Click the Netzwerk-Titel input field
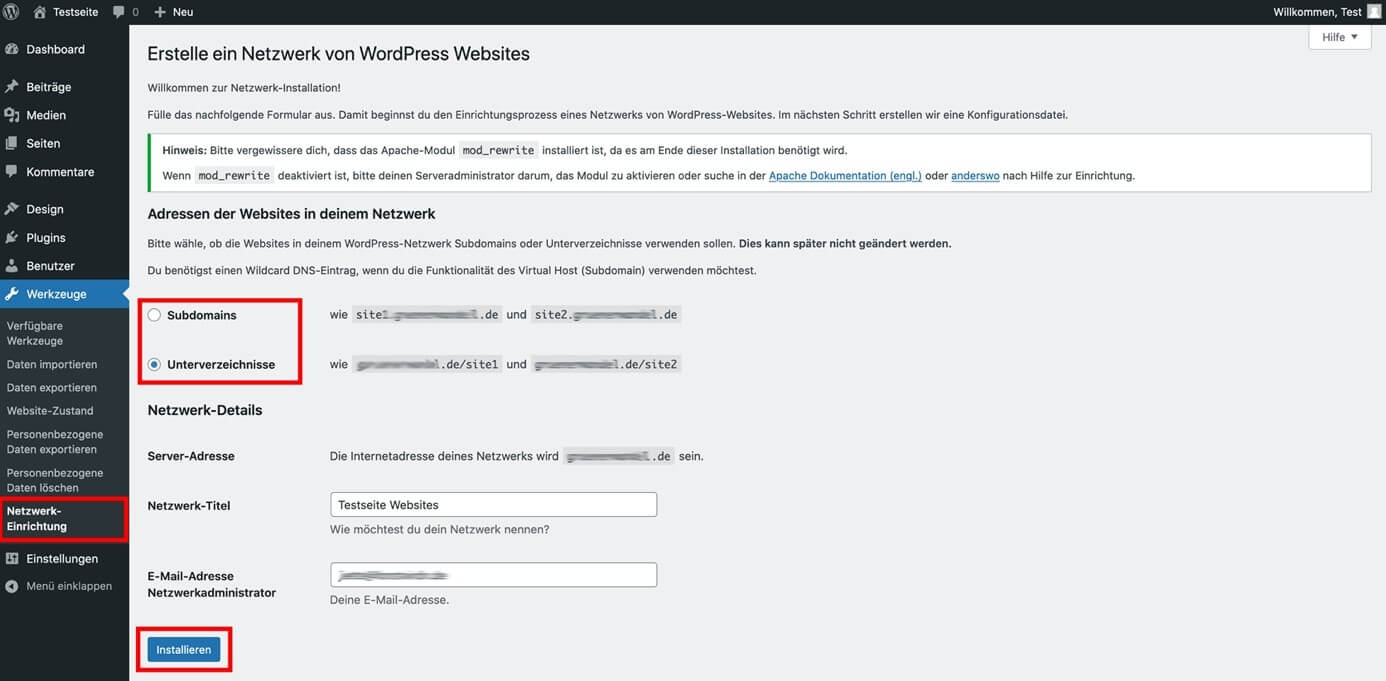Viewport: 1386px width, 681px height. [x=493, y=505]
